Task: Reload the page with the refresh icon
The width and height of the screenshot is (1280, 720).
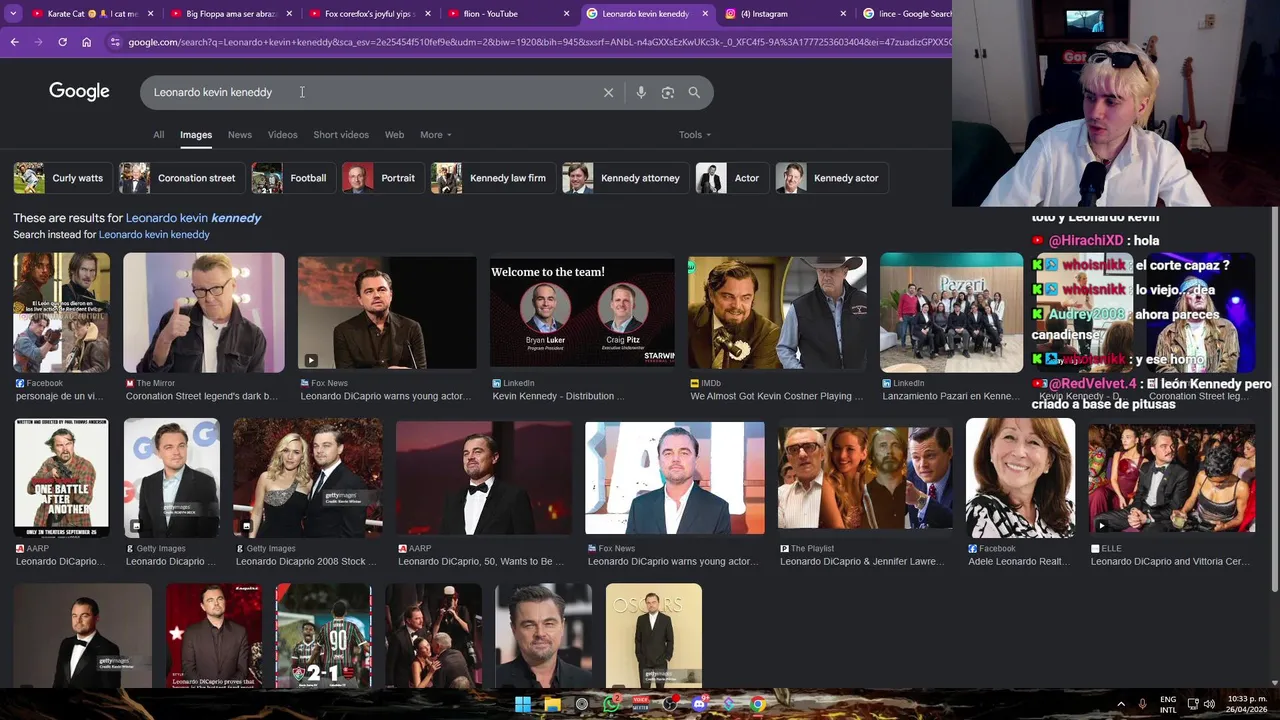Action: (x=62, y=42)
